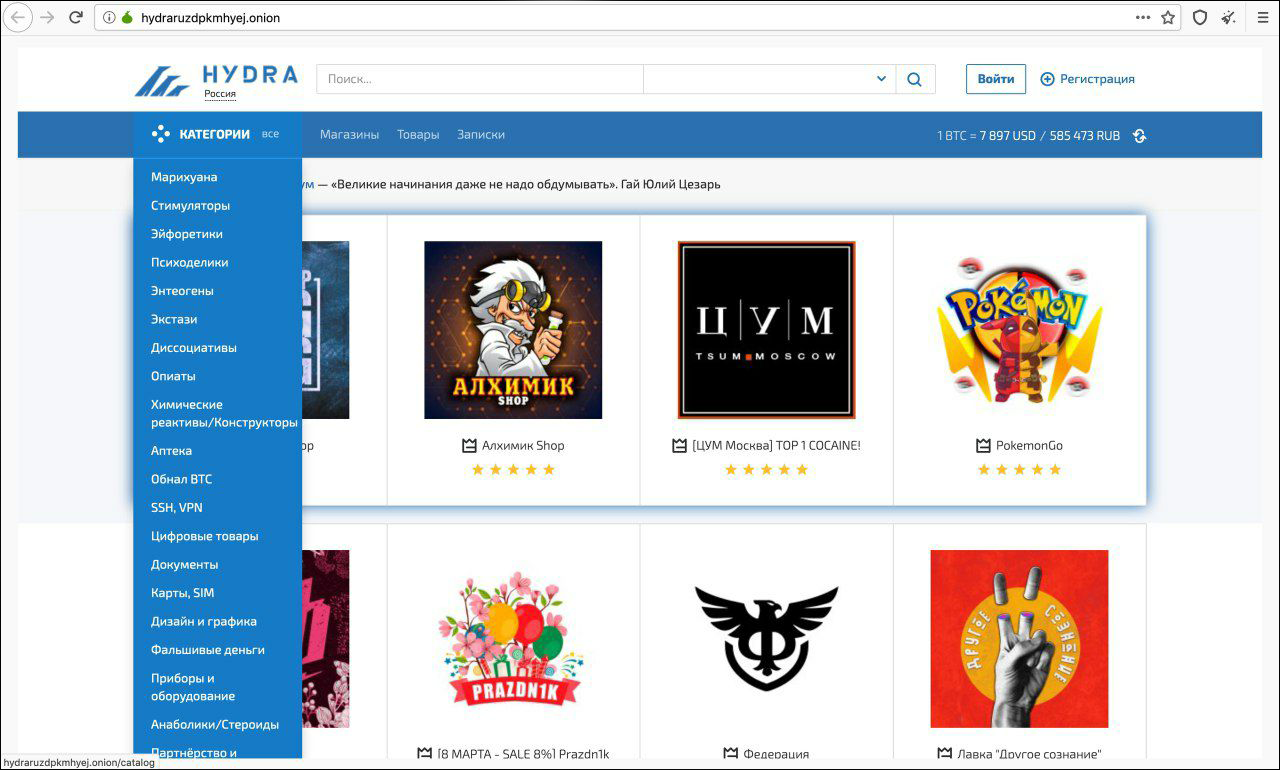Select the Документы category
The width and height of the screenshot is (1280, 770).
185,564
